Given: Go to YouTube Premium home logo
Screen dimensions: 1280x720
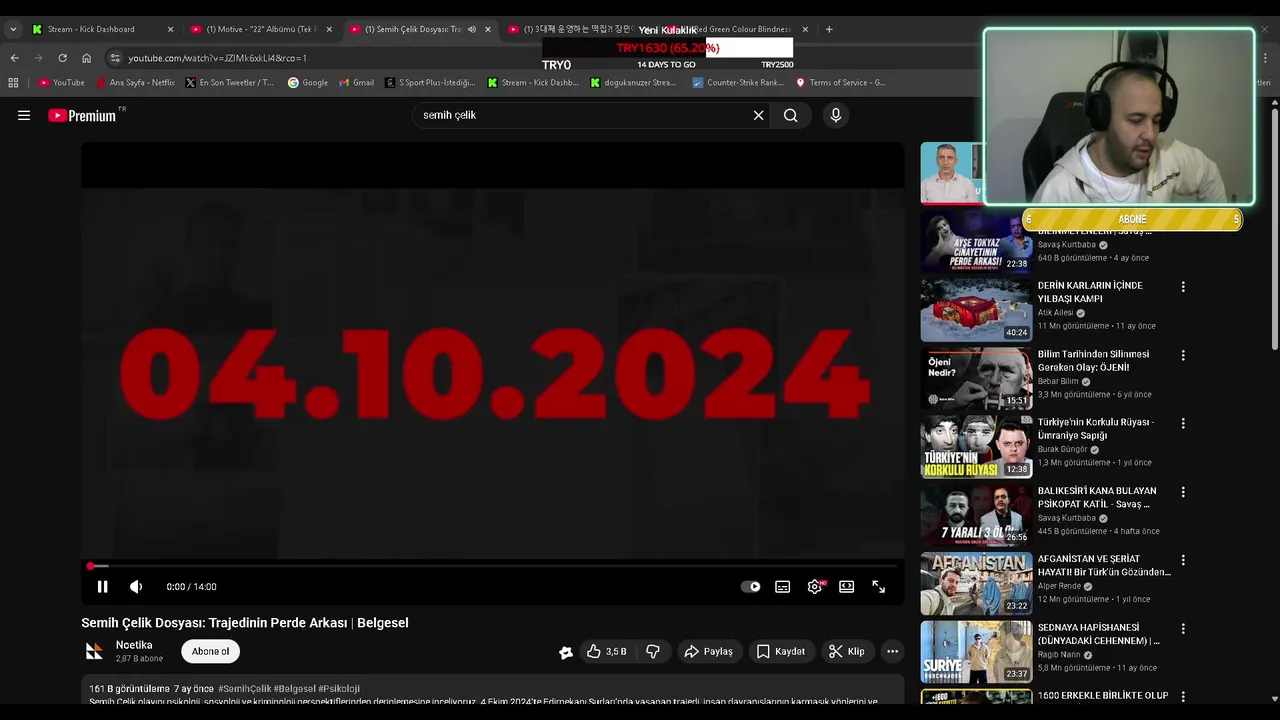Looking at the screenshot, I should coord(84,115).
